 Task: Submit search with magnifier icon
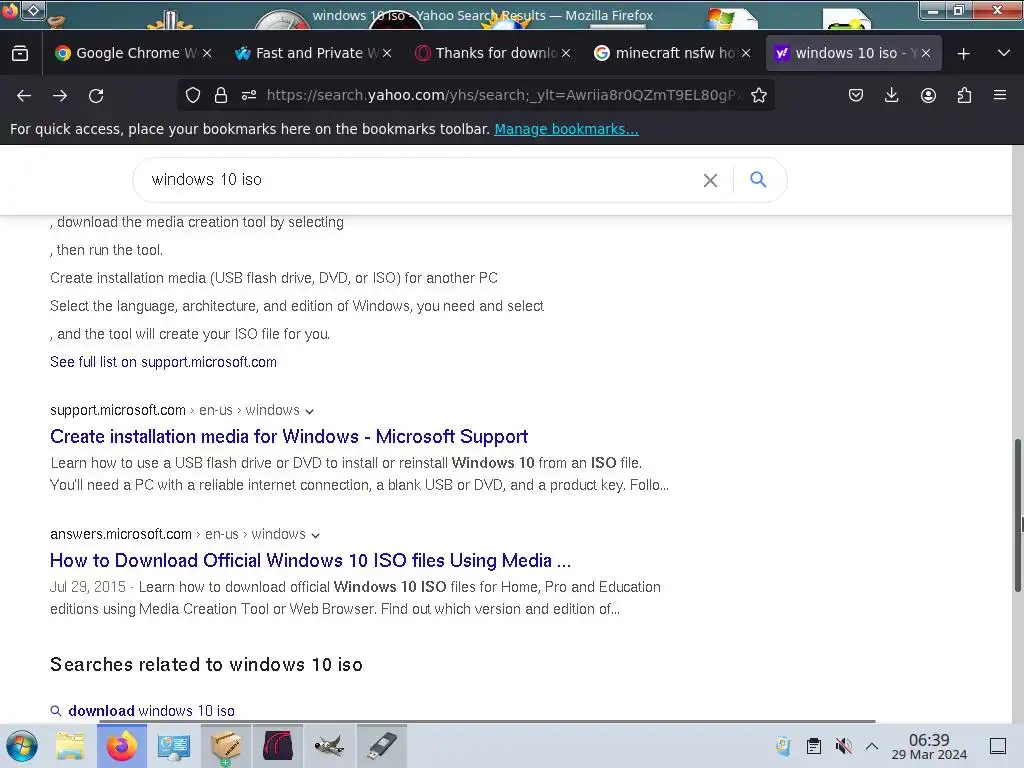758,180
